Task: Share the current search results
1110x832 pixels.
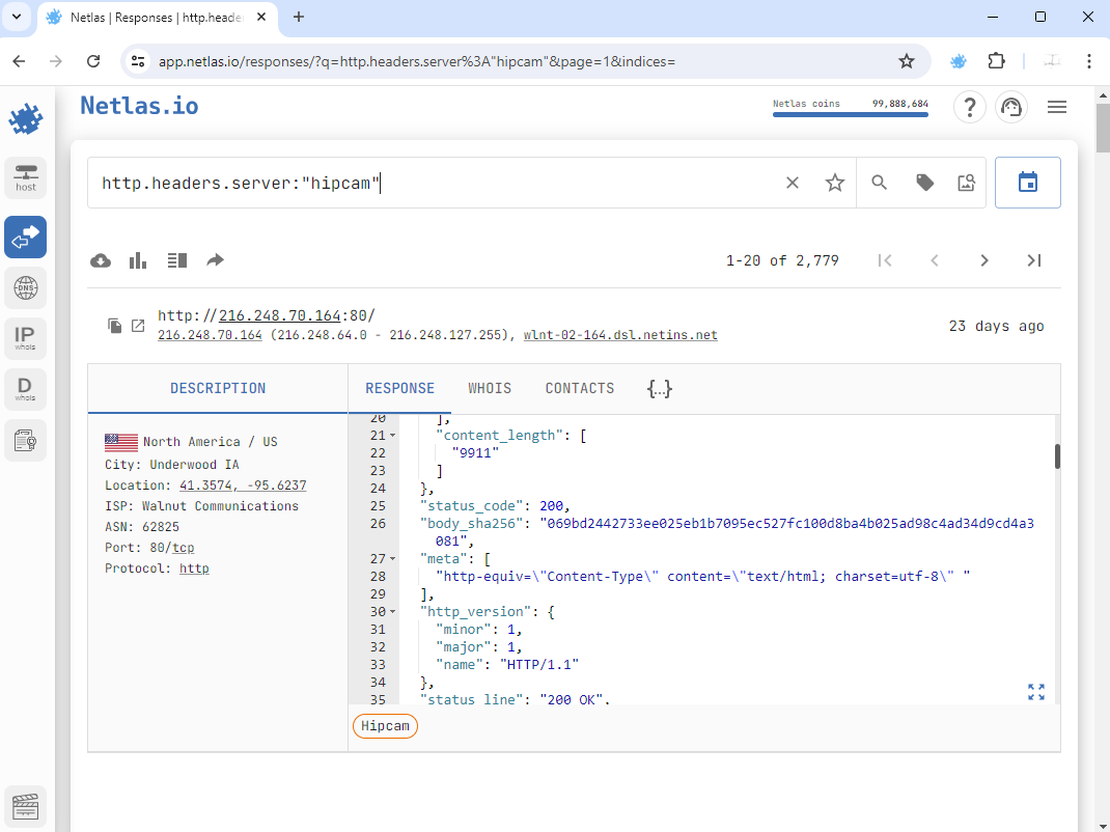Action: point(215,260)
